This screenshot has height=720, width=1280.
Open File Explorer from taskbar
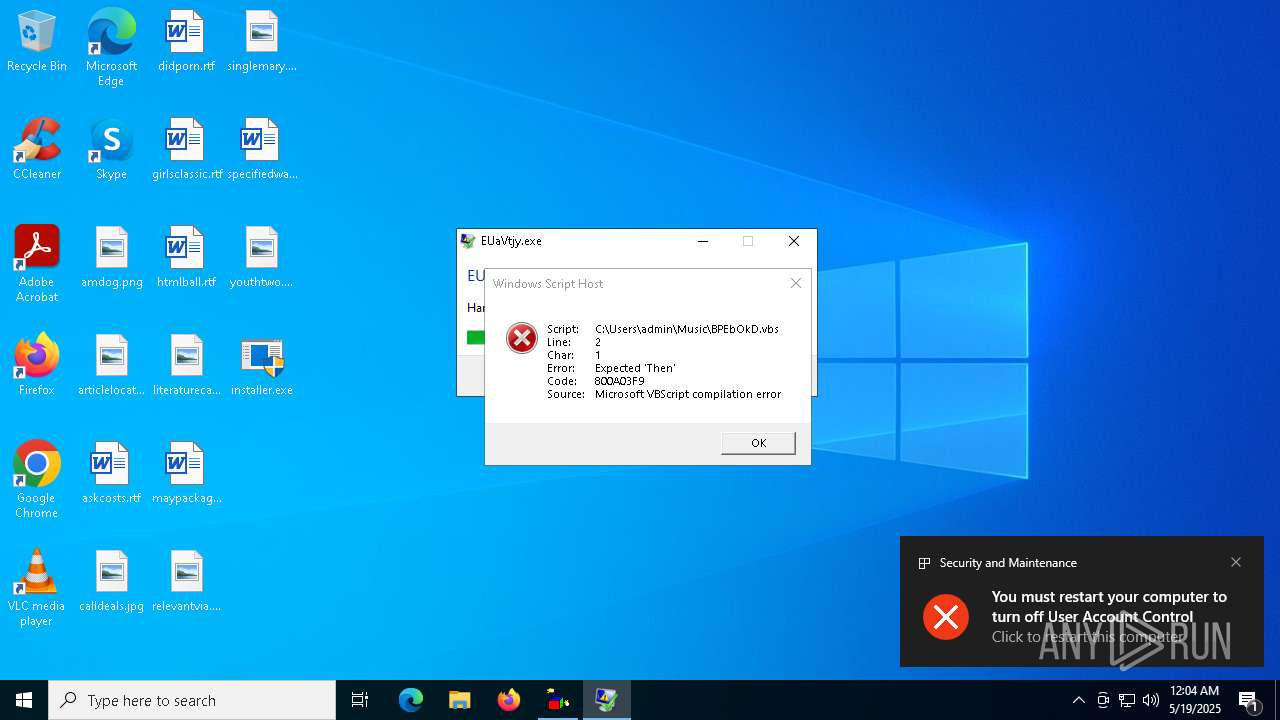click(460, 700)
